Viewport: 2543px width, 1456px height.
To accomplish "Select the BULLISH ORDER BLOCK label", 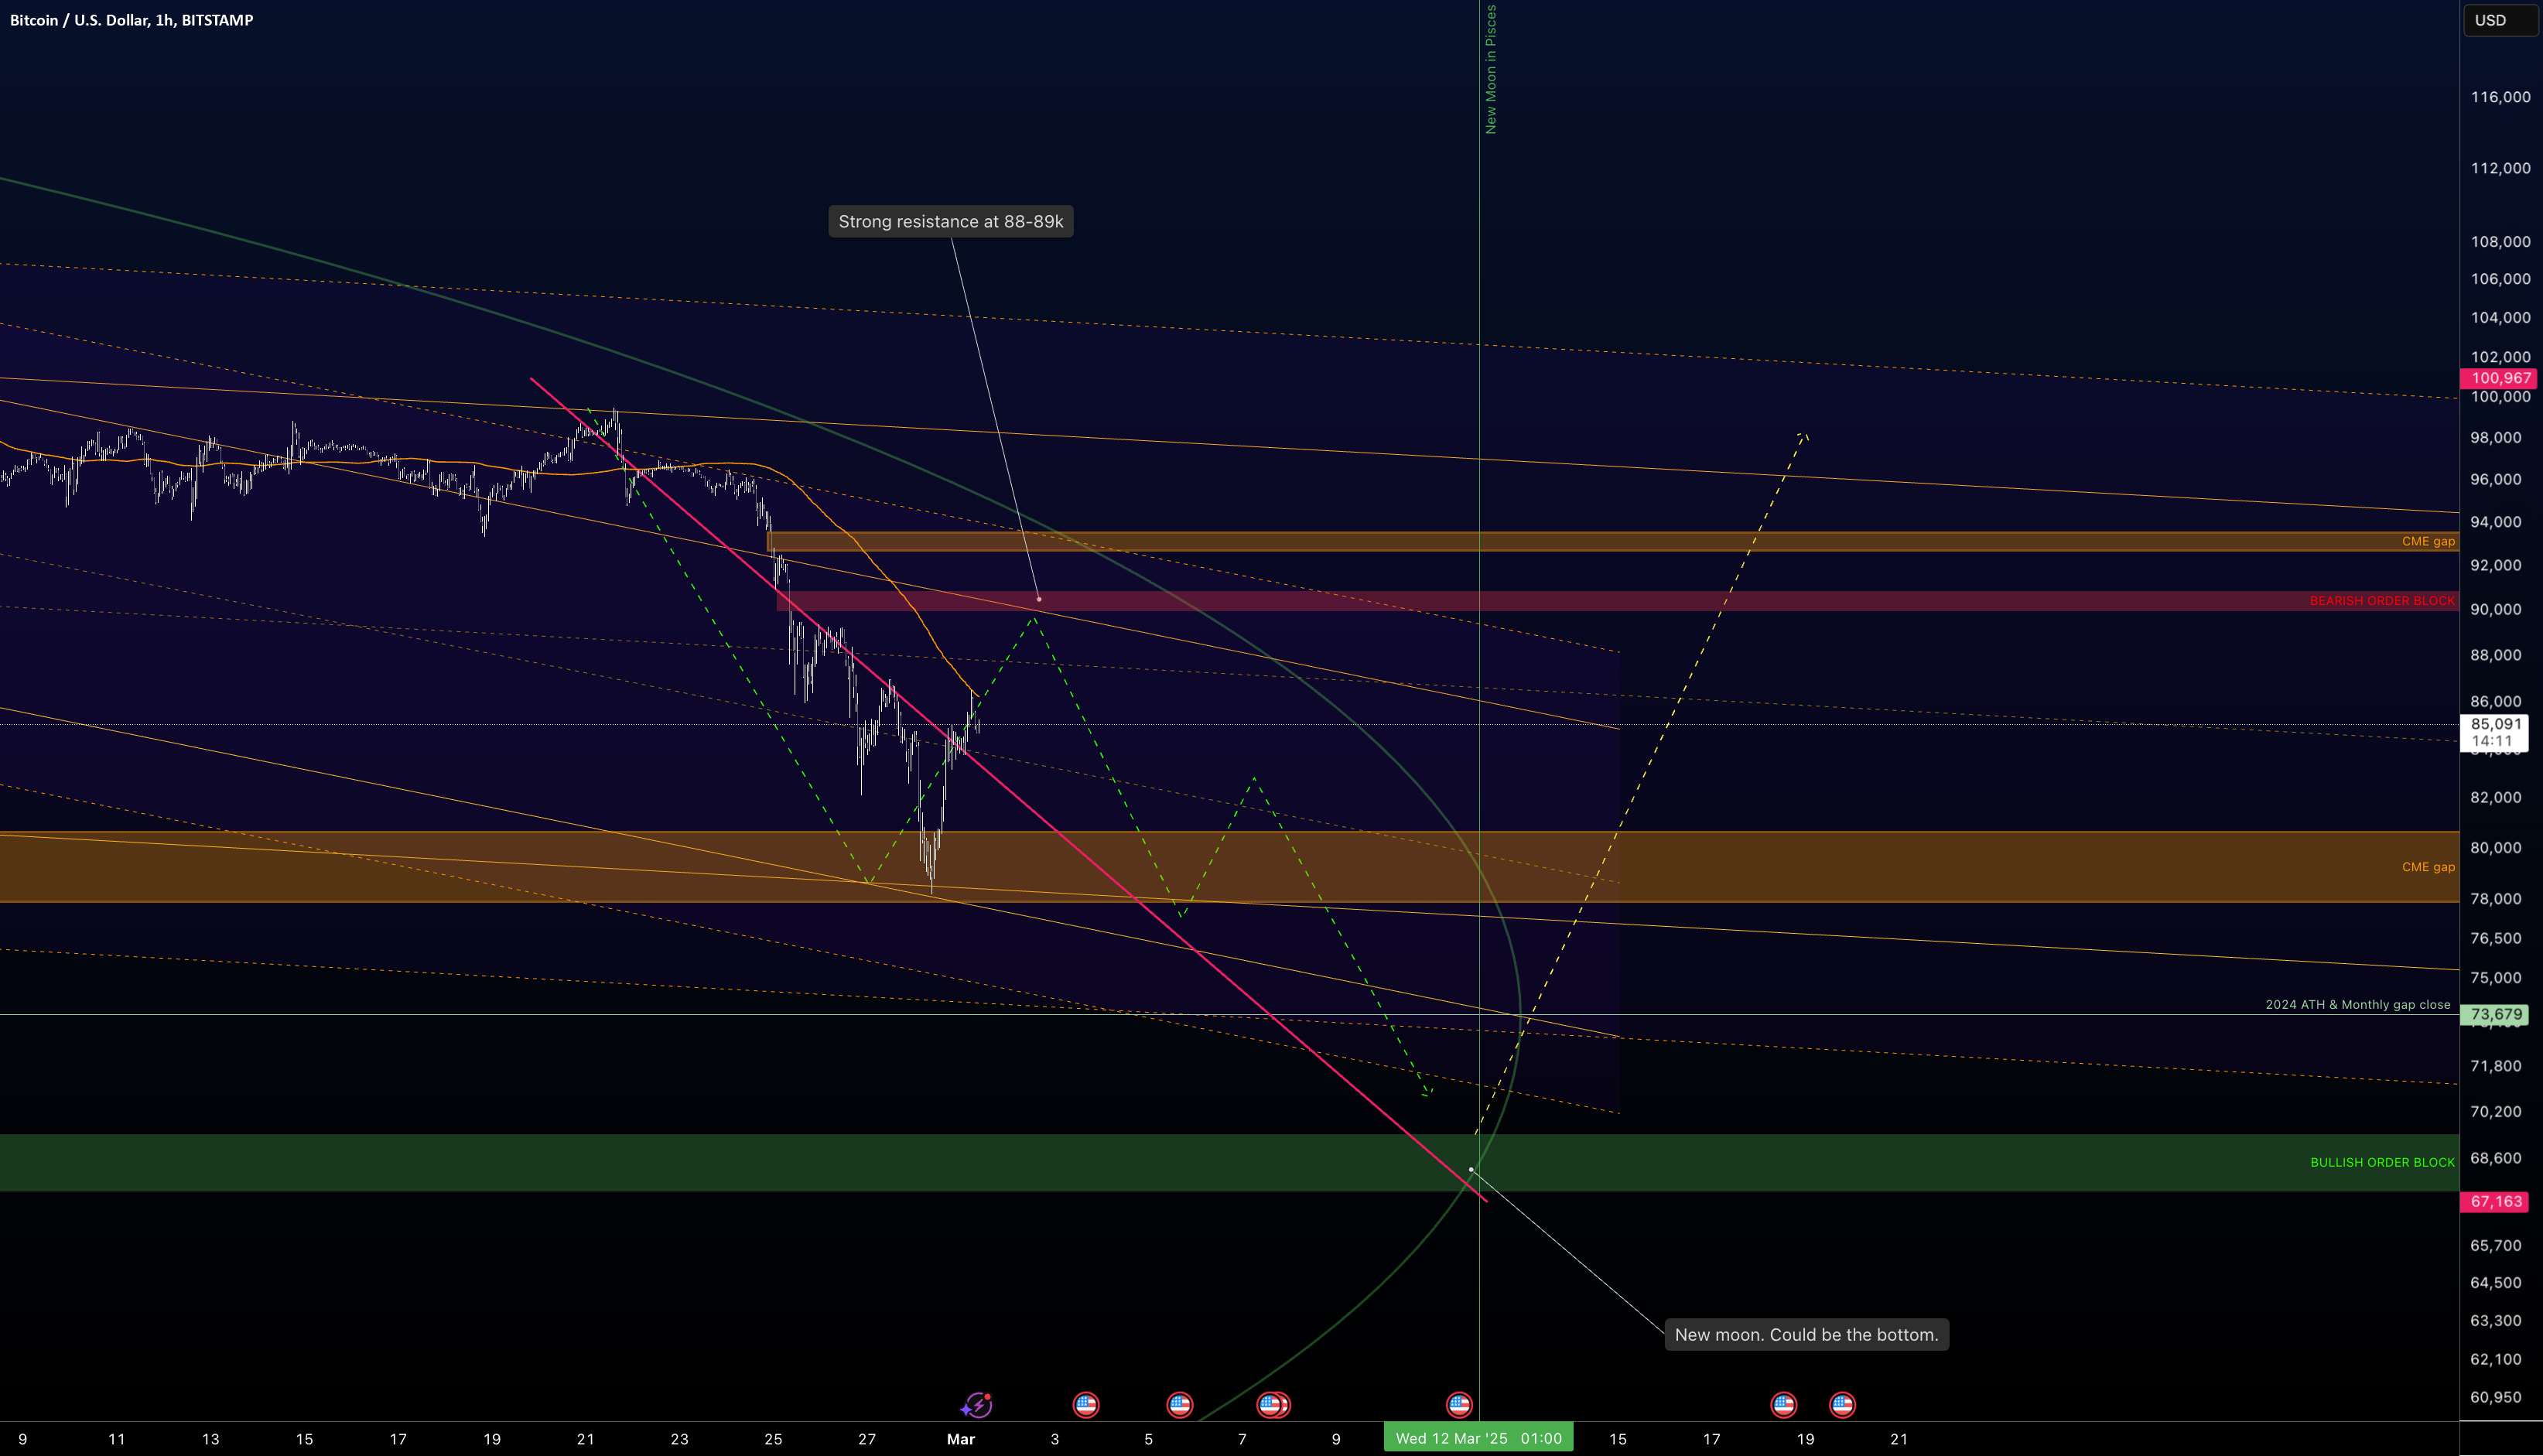I will [2382, 1162].
